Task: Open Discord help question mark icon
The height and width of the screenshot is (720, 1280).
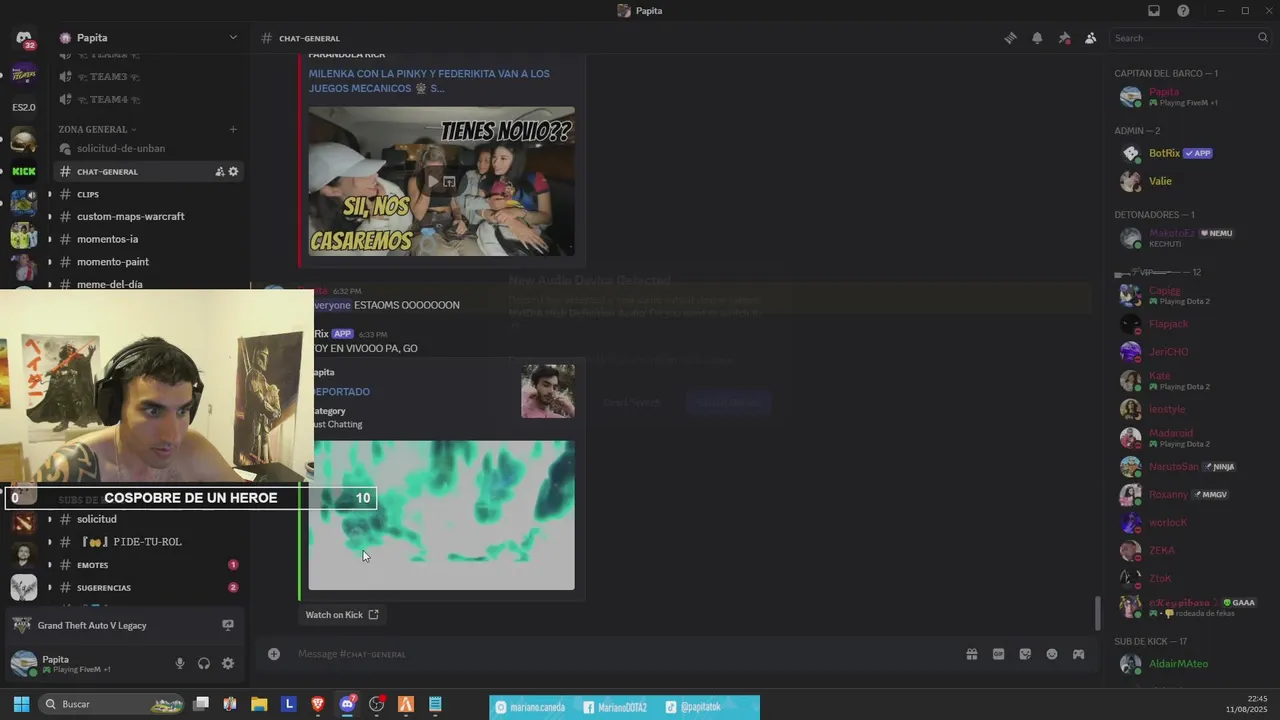Action: 1184,11
